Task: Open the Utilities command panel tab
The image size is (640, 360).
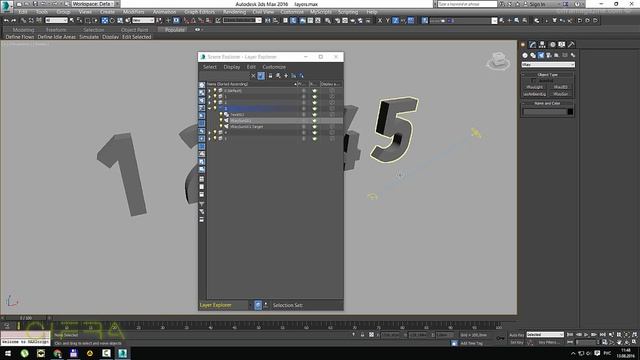Action: 571,44
